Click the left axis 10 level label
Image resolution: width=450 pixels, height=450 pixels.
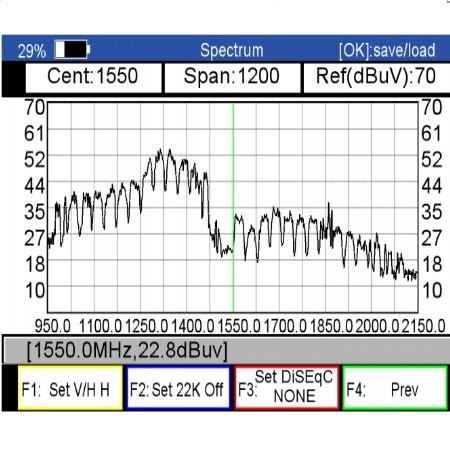[35, 290]
